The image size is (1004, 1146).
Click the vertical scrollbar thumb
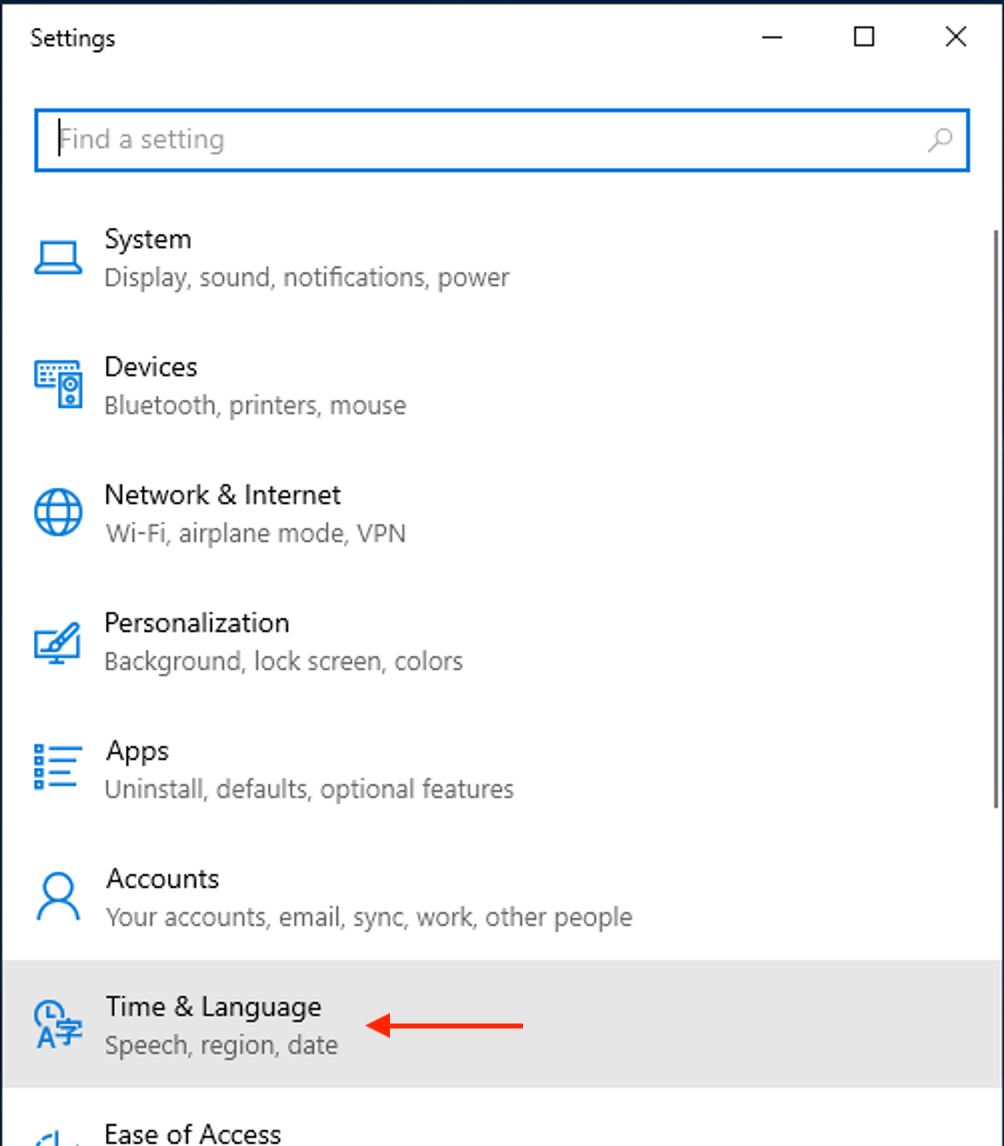[x=996, y=518]
